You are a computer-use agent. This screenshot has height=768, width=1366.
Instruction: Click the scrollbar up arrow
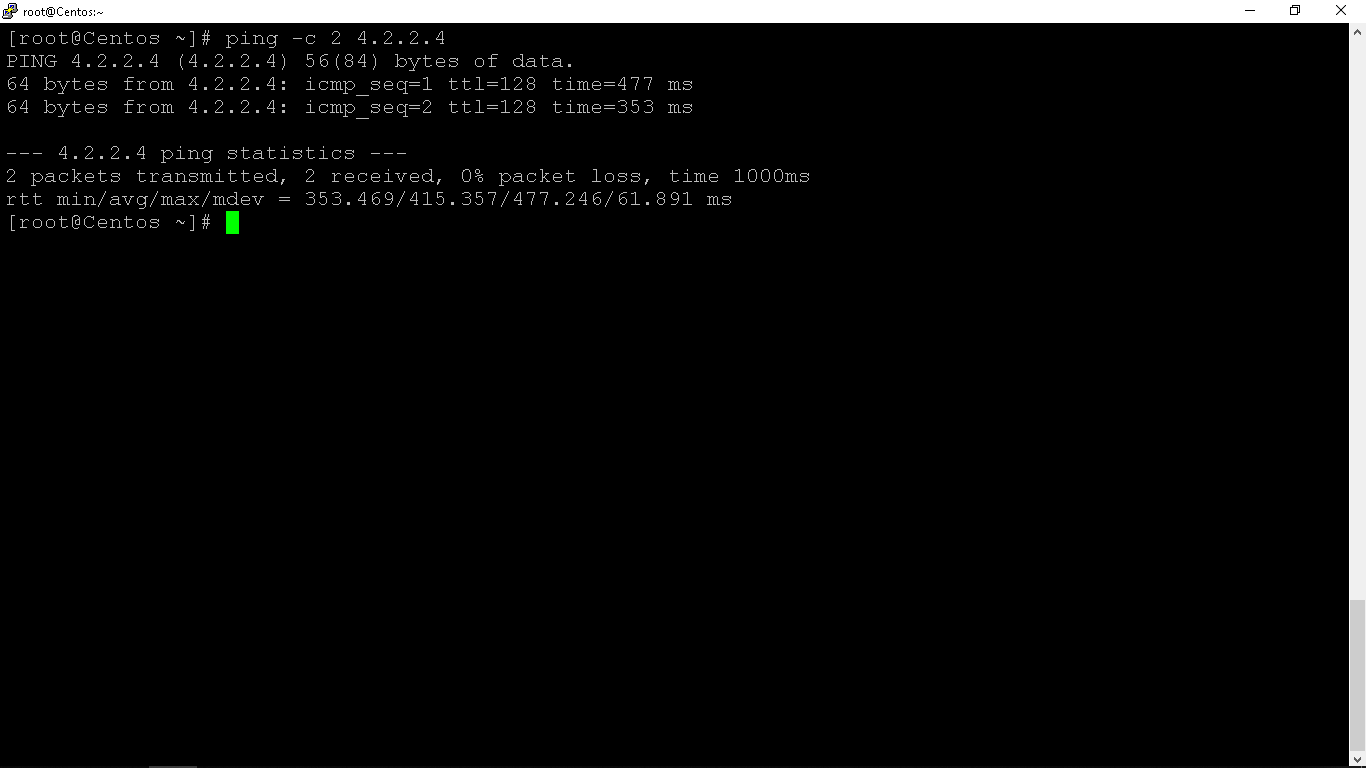click(1357, 33)
